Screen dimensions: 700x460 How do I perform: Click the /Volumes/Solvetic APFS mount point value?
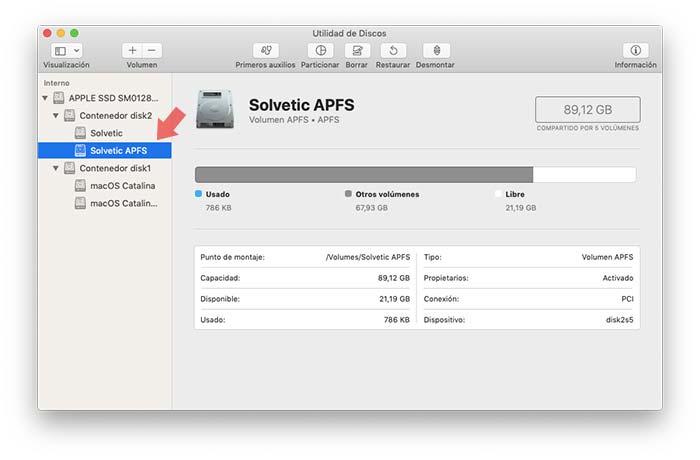[x=368, y=257]
